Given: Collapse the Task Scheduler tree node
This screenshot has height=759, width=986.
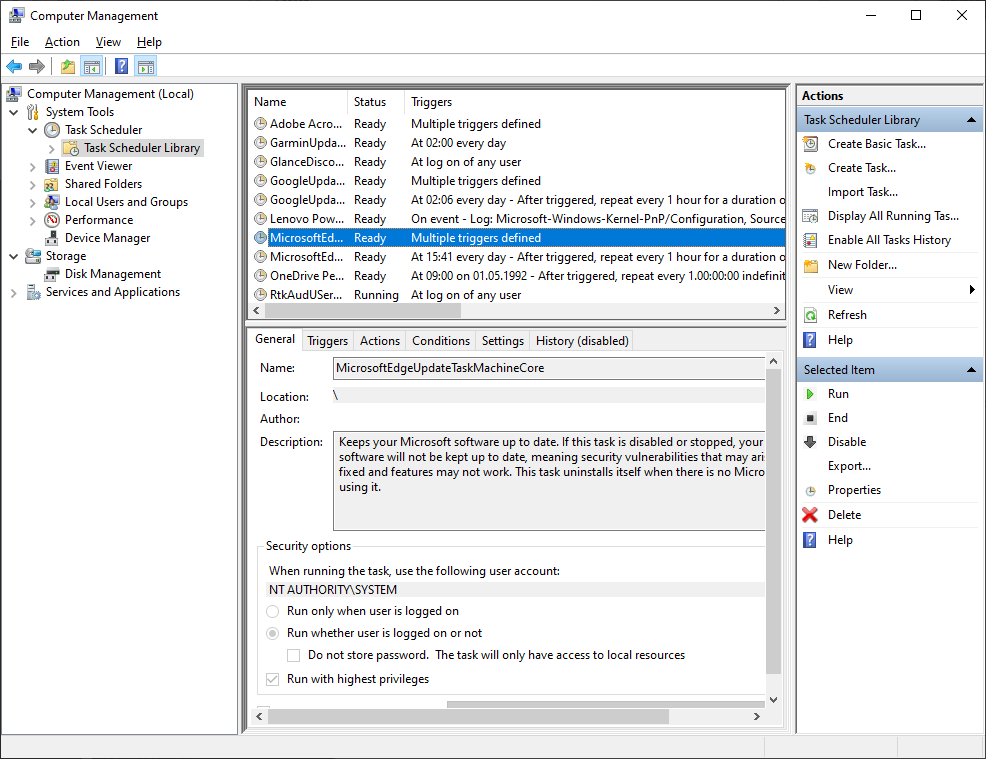Looking at the screenshot, I should click(33, 130).
